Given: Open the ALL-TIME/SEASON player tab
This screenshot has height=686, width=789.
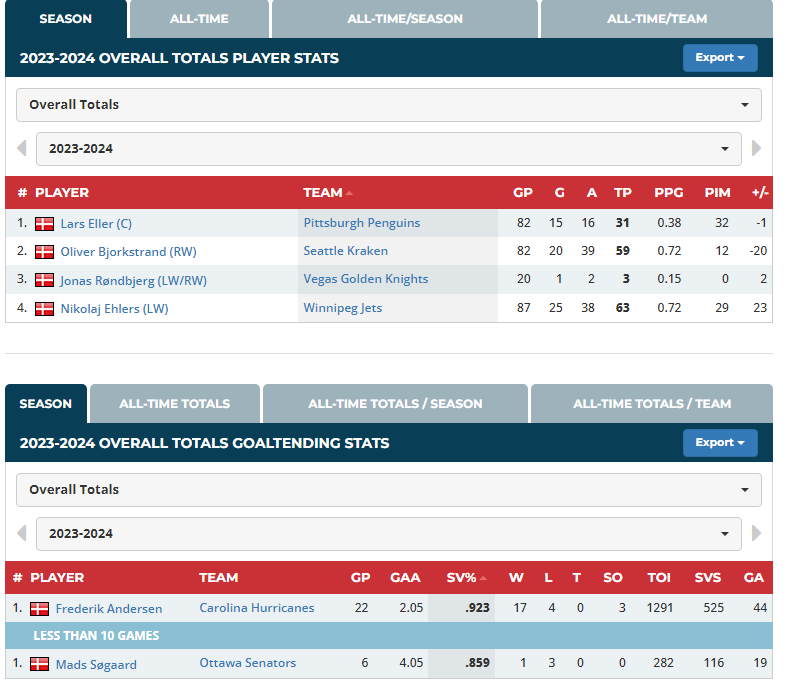Looking at the screenshot, I should [404, 19].
